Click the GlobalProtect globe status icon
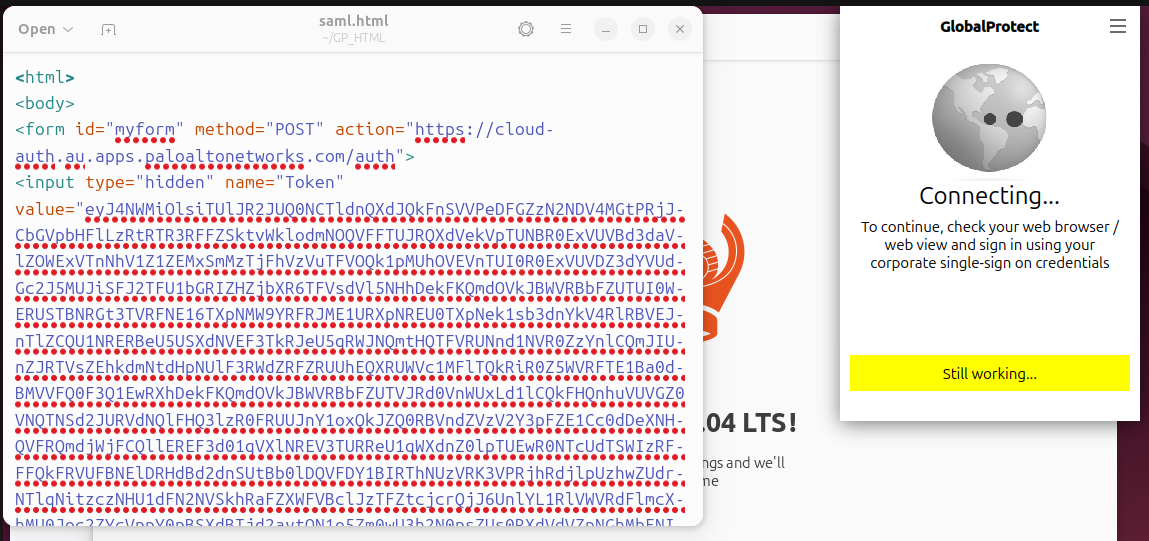This screenshot has height=541, width=1149. (x=989, y=119)
